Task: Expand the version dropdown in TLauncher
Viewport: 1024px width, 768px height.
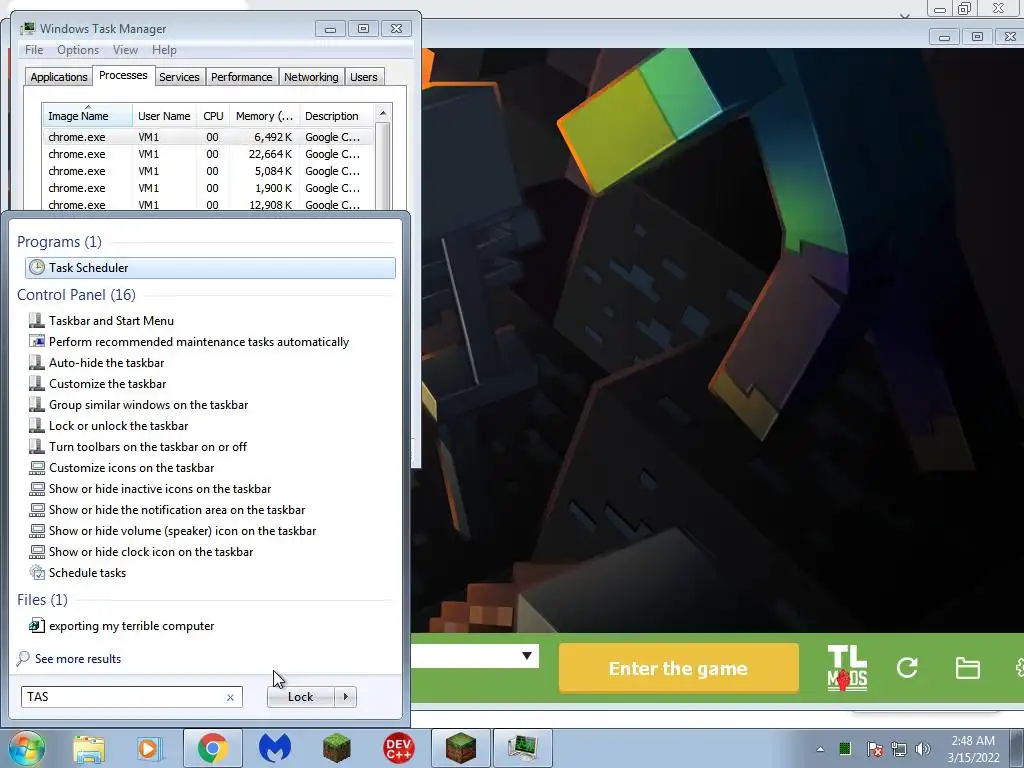Action: tap(526, 656)
